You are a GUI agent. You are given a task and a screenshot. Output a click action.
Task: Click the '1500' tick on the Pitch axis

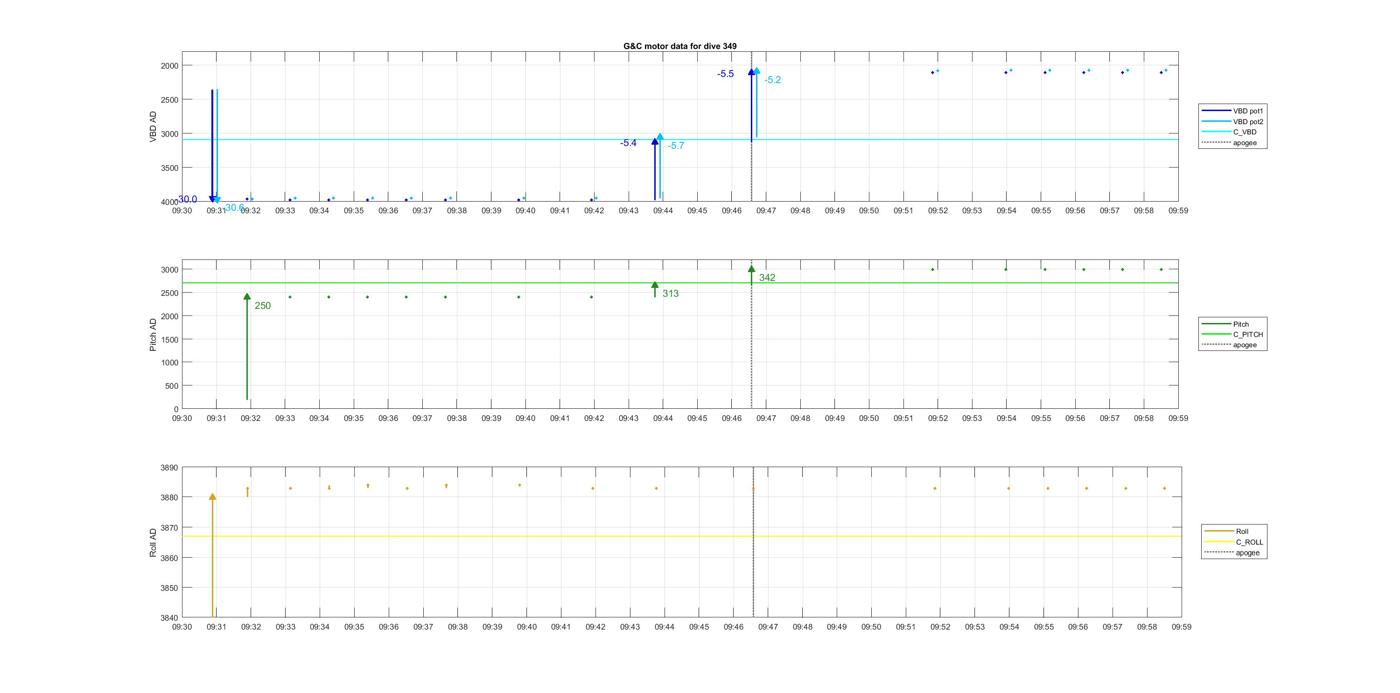169,340
